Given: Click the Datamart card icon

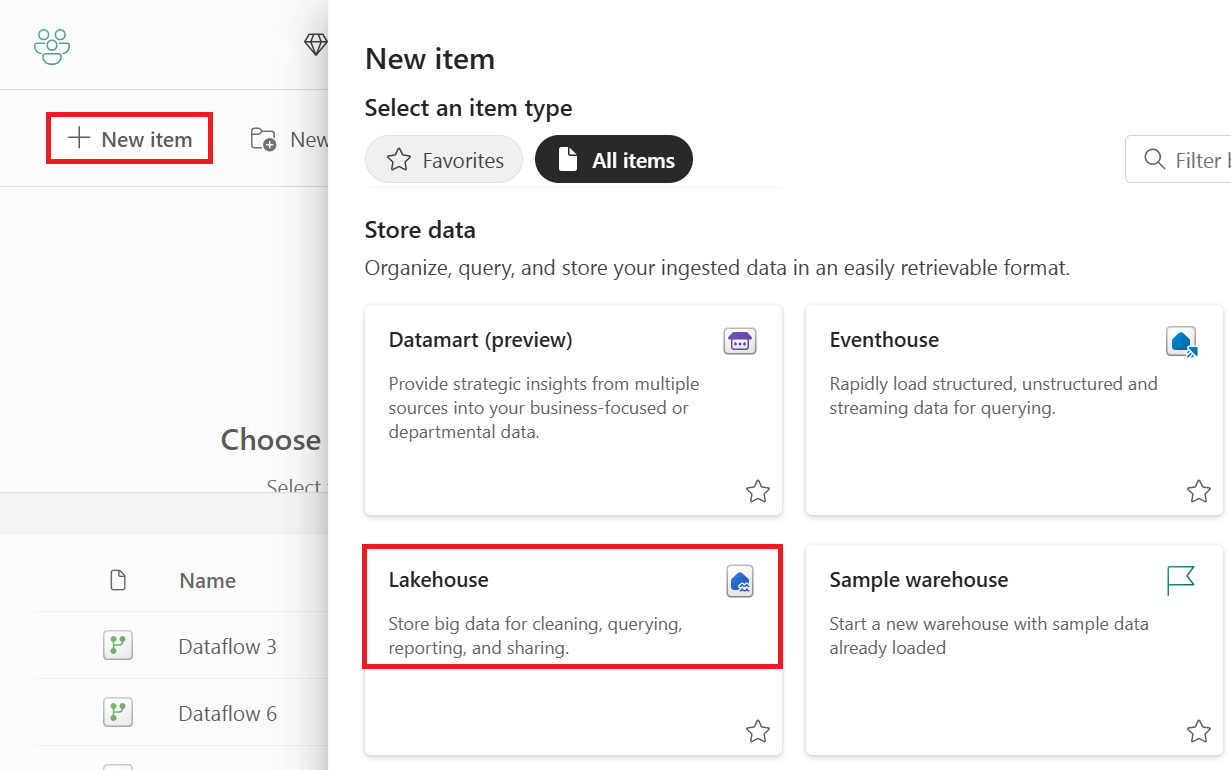Looking at the screenshot, I should [x=740, y=341].
